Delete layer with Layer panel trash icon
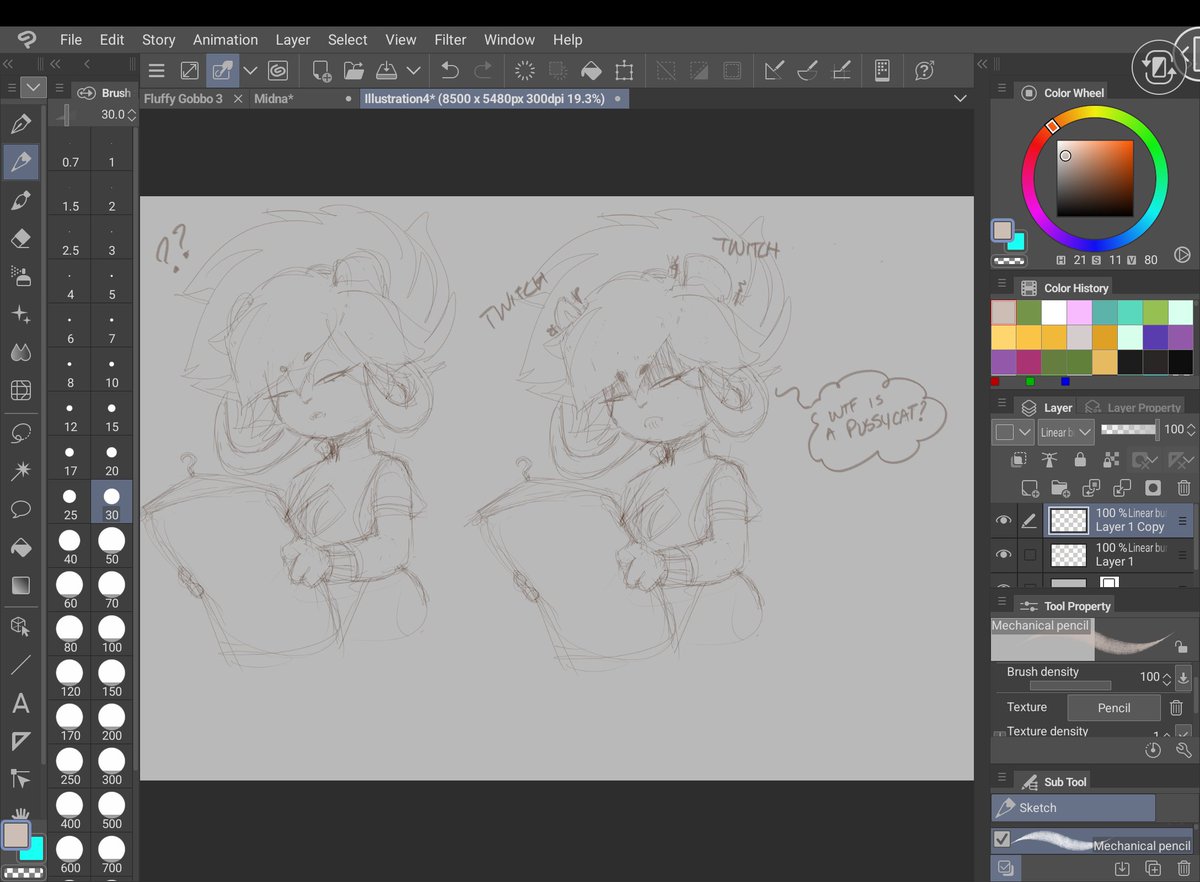Screen dimensions: 1200x882 click(x=1184, y=488)
